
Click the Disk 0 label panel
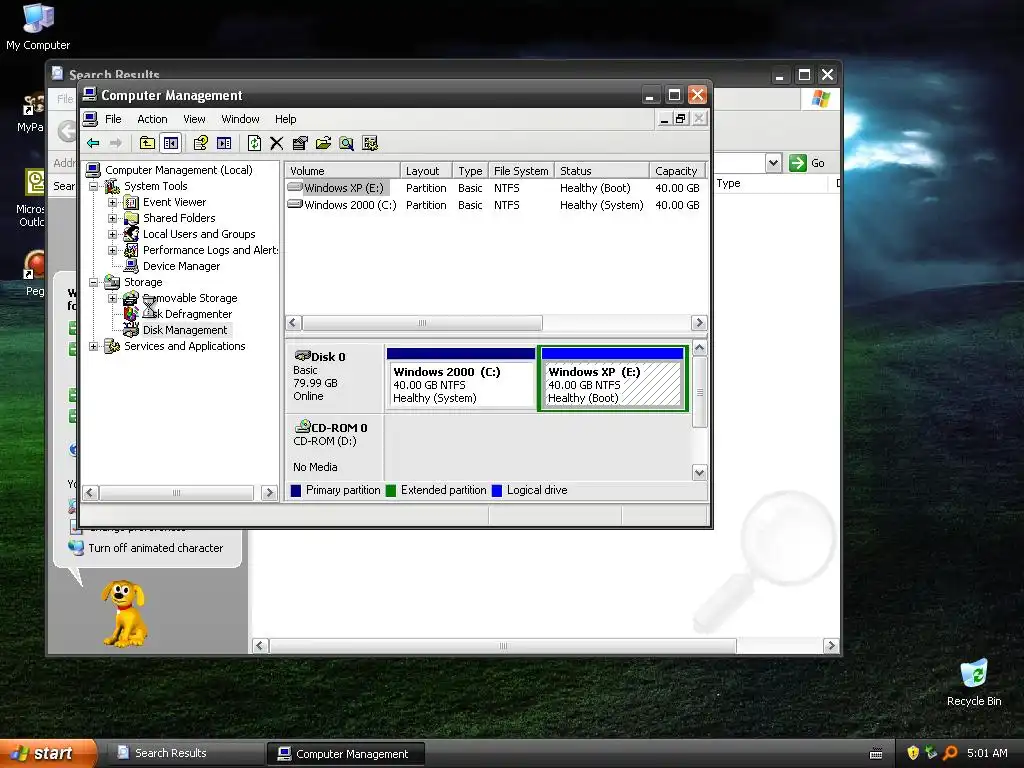click(334, 377)
